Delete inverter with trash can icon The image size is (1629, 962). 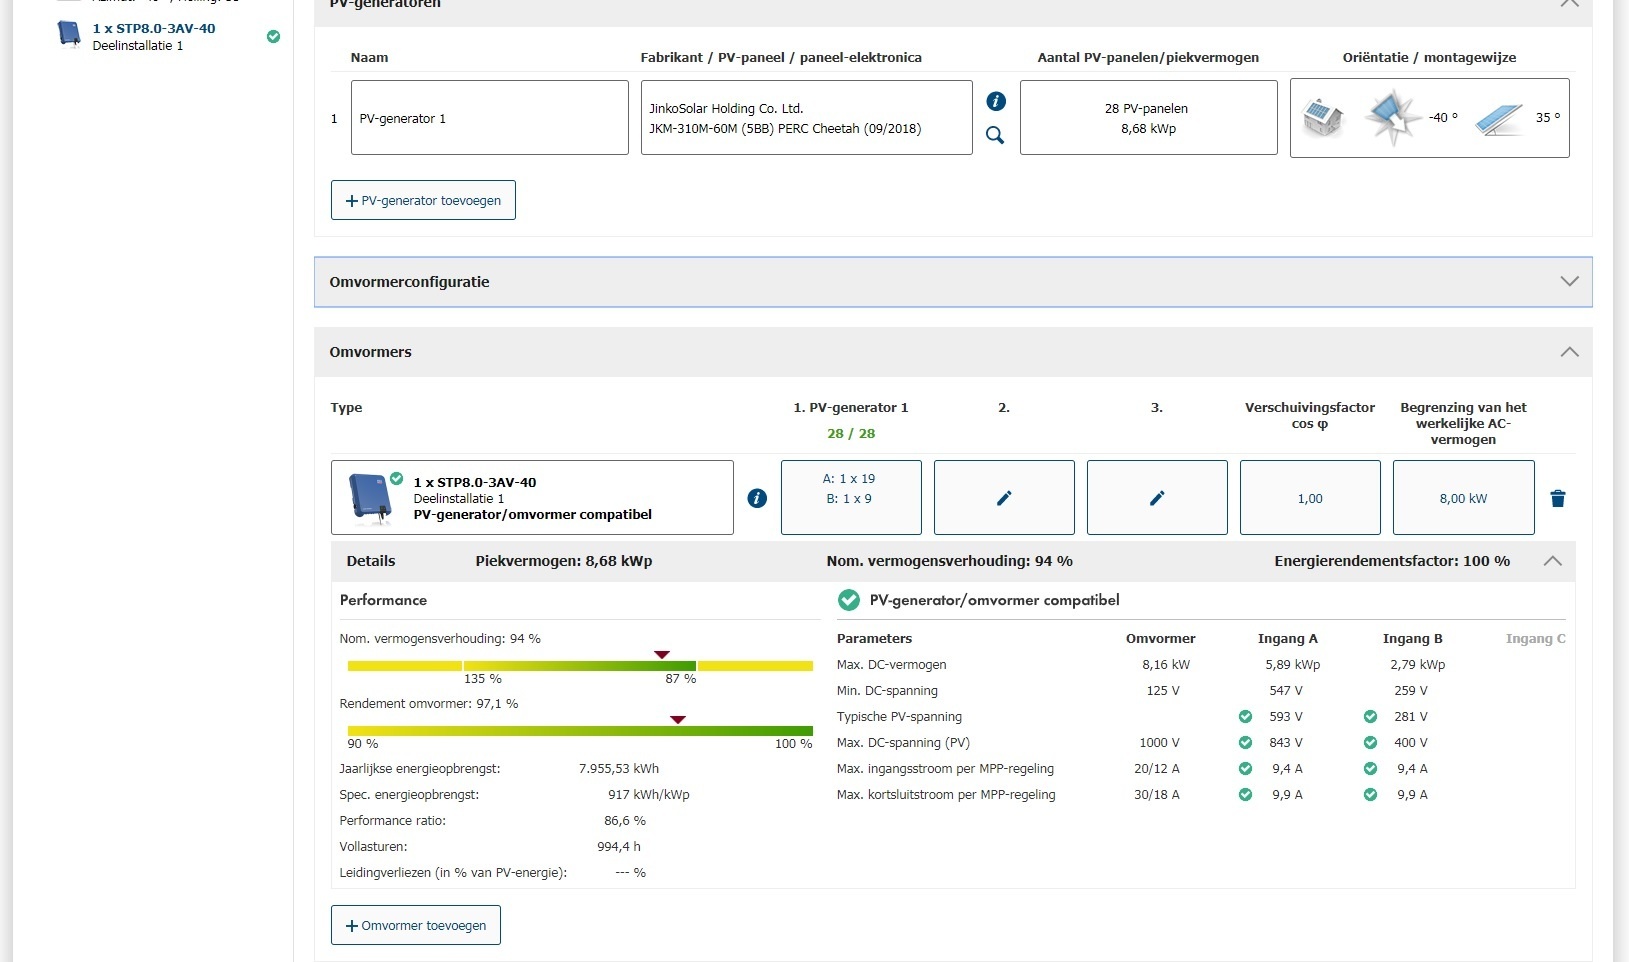[x=1558, y=498]
